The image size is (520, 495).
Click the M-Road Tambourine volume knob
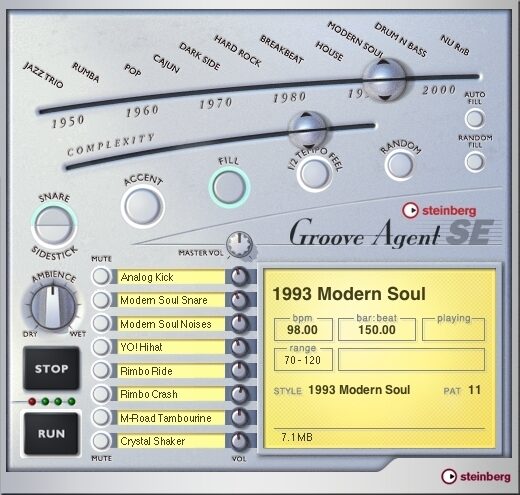pos(239,418)
